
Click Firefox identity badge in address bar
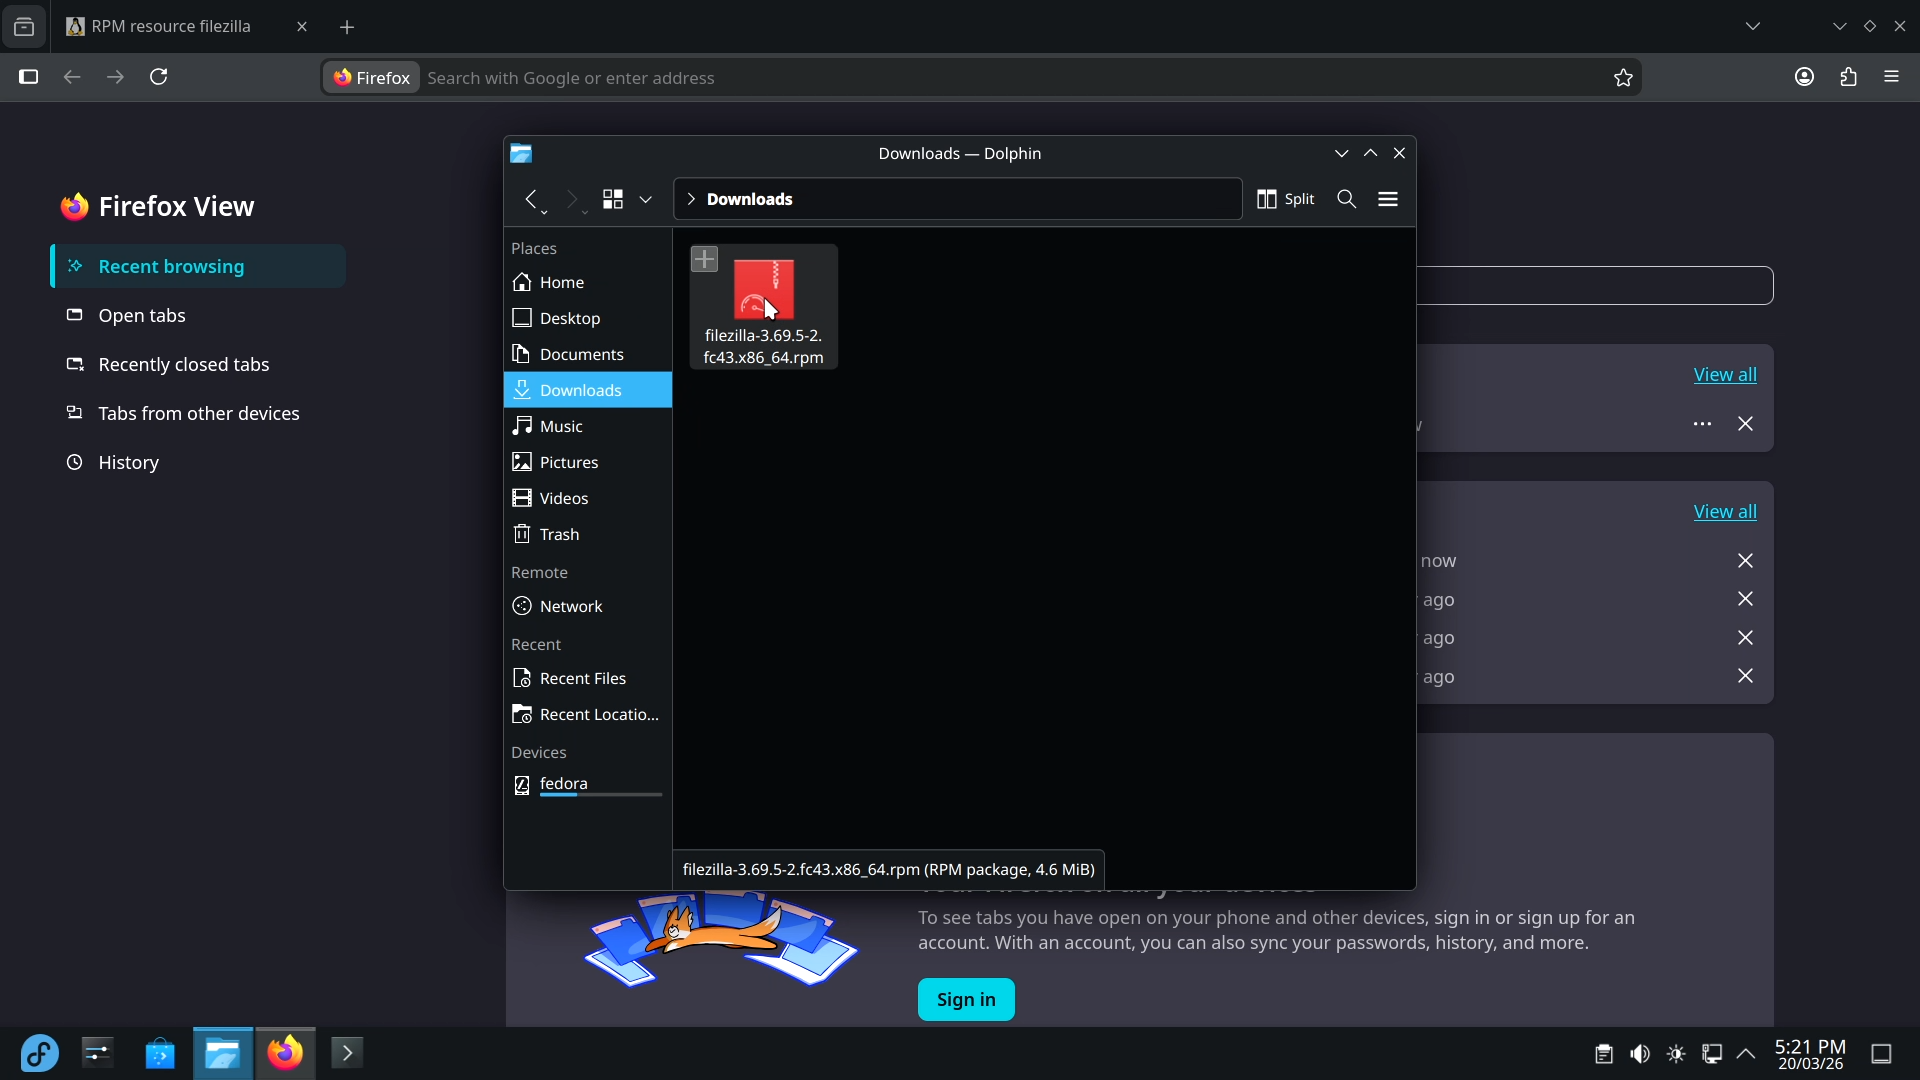(x=372, y=78)
